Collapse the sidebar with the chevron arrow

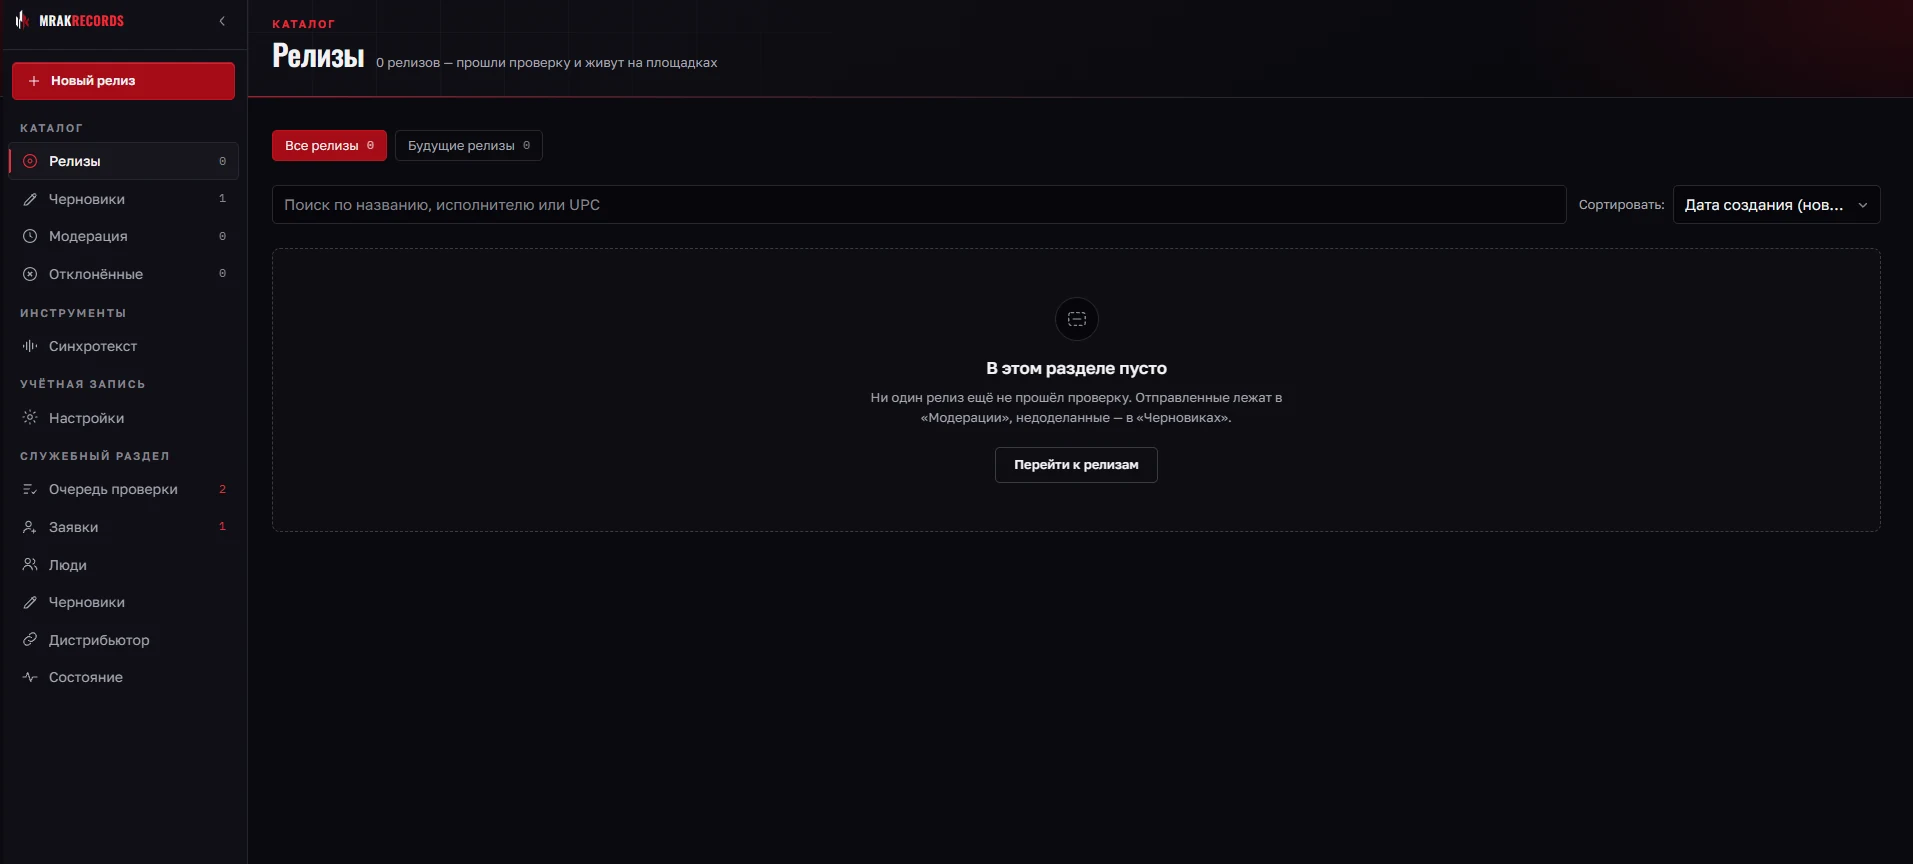tap(222, 21)
